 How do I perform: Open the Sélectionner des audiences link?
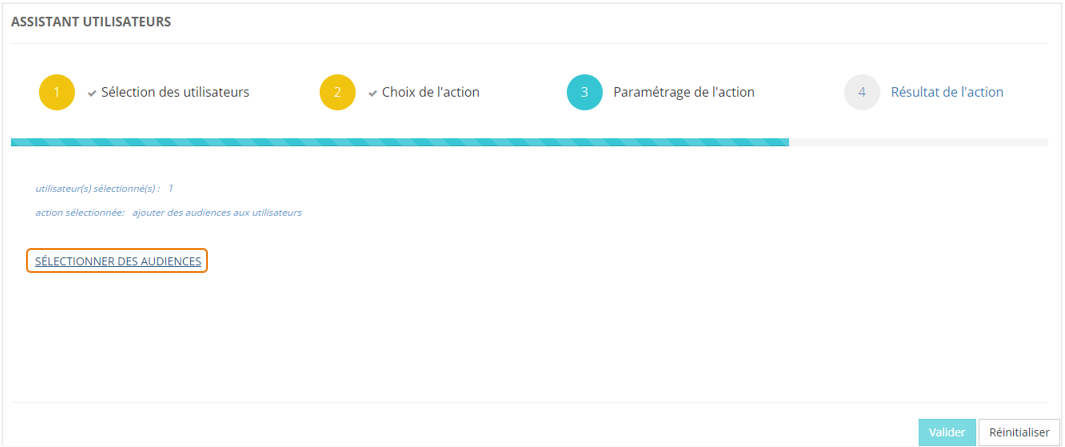click(118, 261)
